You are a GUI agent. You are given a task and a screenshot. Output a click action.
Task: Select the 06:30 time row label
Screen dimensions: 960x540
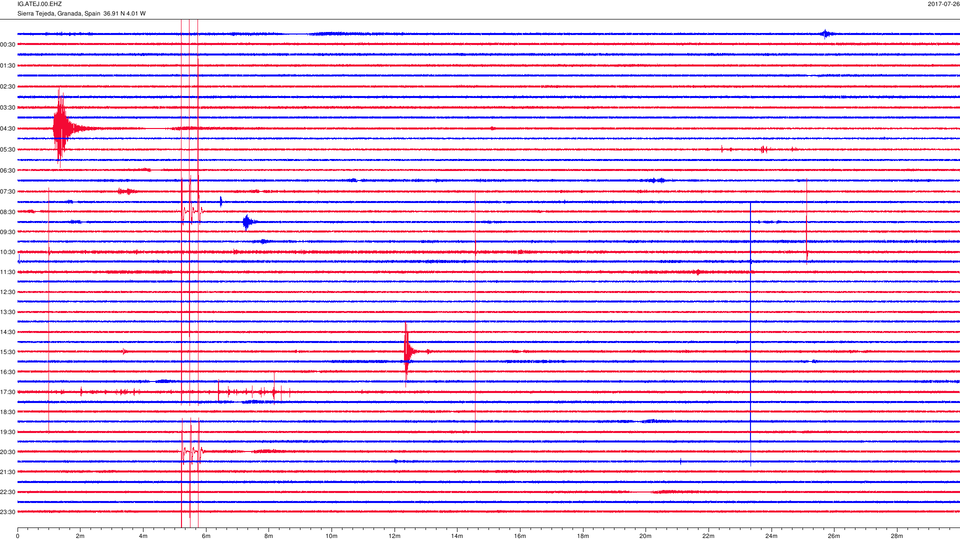[8, 171]
